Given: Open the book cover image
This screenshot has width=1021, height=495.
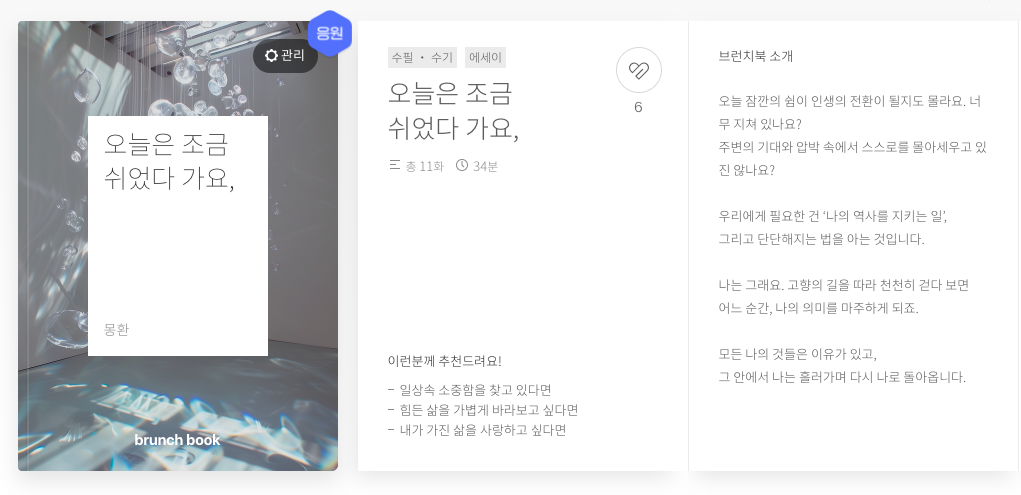Looking at the screenshot, I should tap(178, 246).
